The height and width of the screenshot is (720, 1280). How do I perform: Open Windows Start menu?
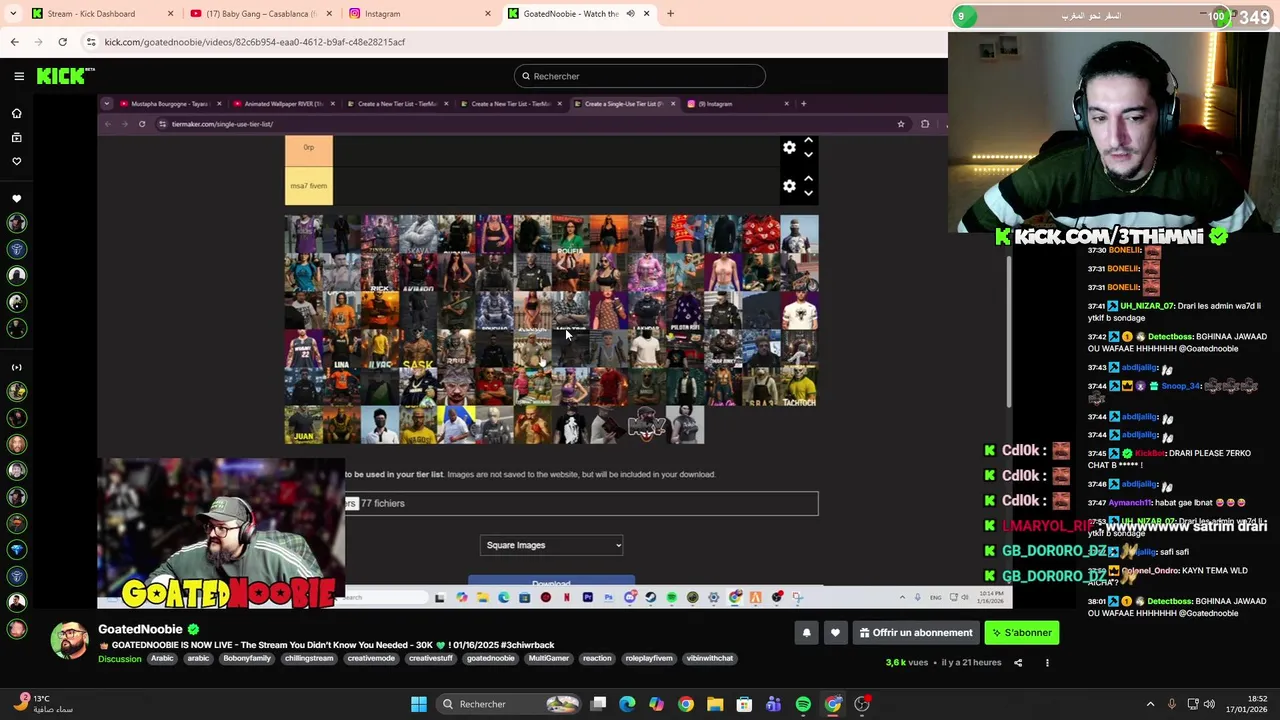point(419,704)
